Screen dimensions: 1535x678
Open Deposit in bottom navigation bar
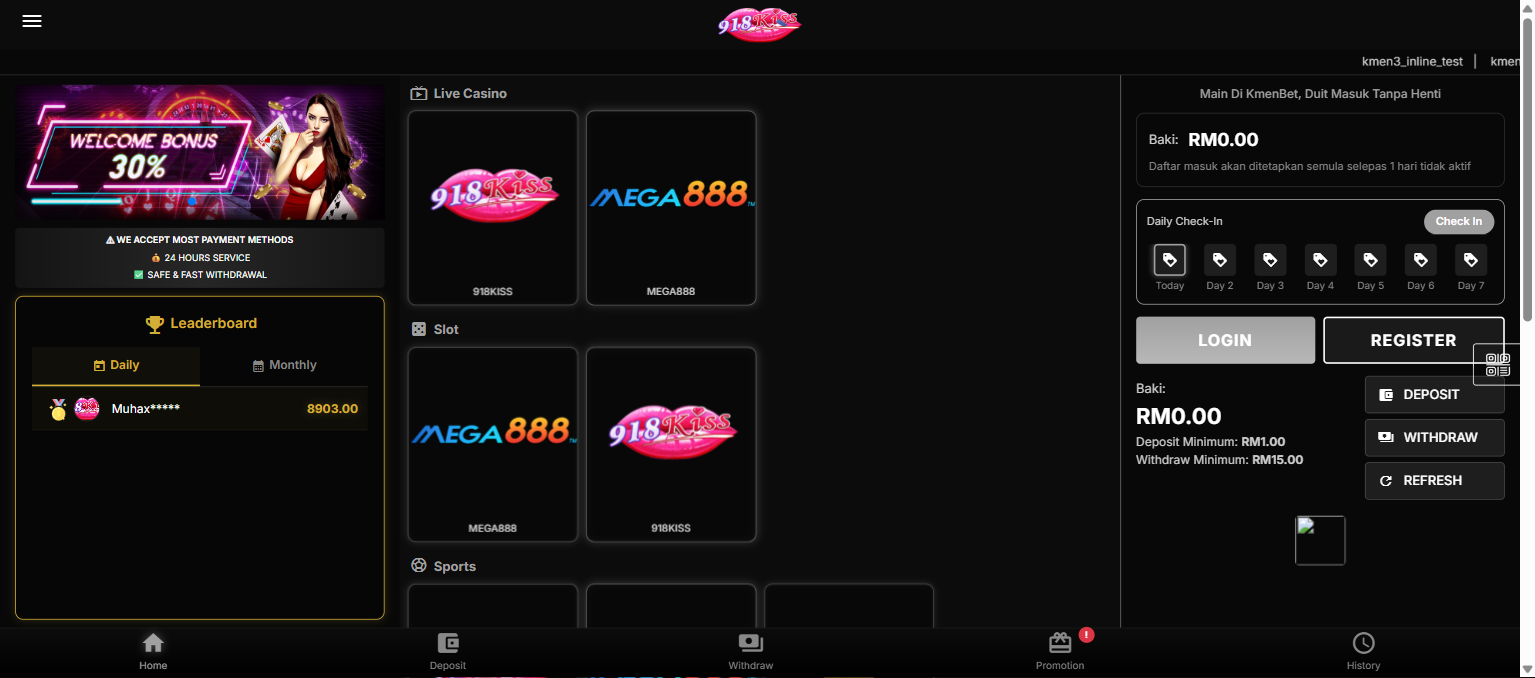(x=448, y=651)
